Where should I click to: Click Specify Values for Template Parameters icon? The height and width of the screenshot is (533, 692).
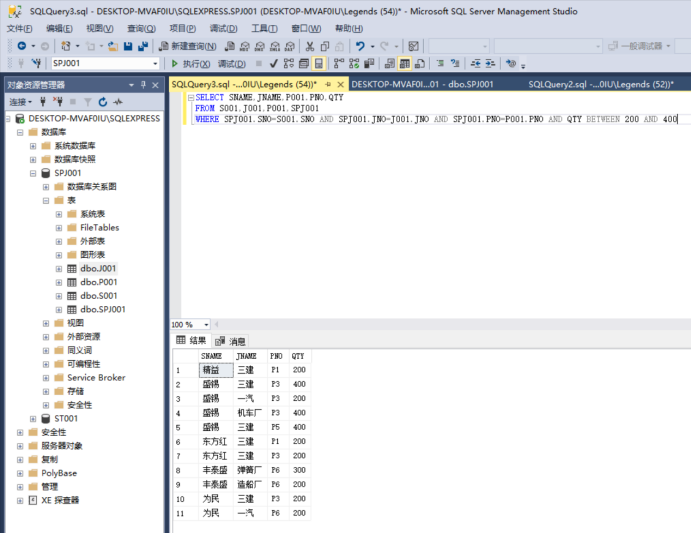pyautogui.click(x=511, y=64)
